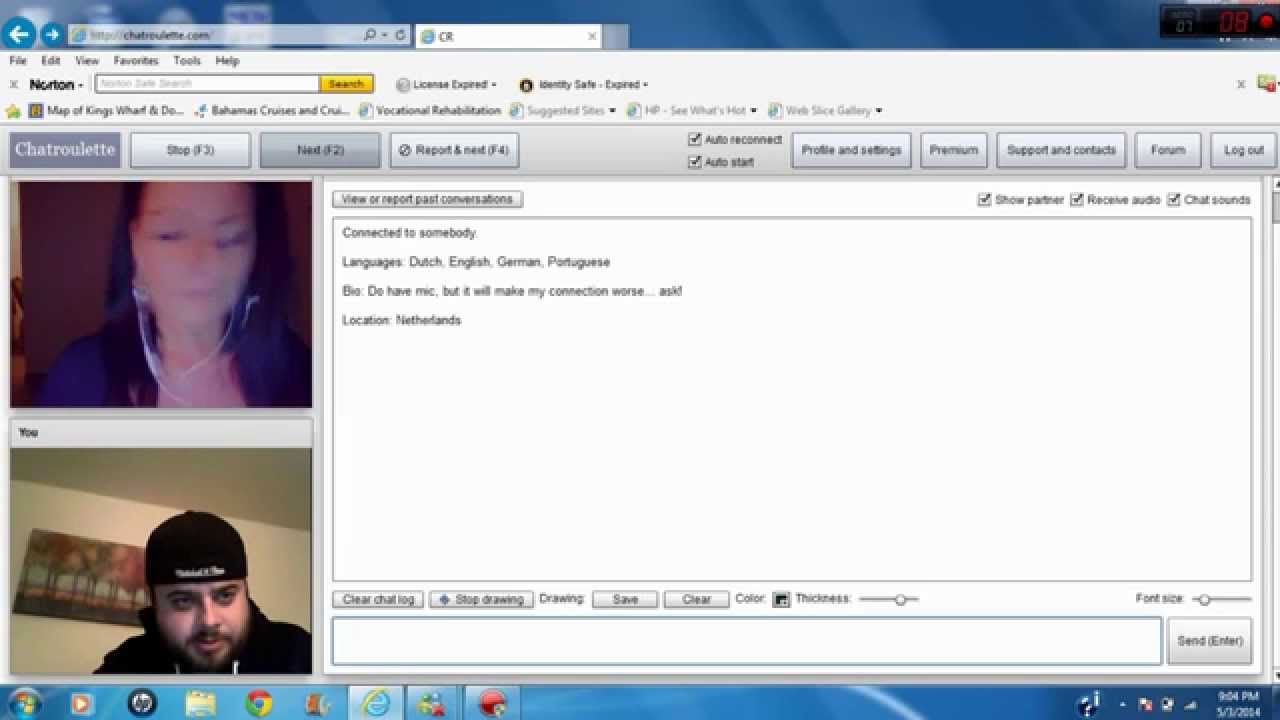Open the media player taskbar icon
Viewport: 1280px width, 720px height.
82,702
